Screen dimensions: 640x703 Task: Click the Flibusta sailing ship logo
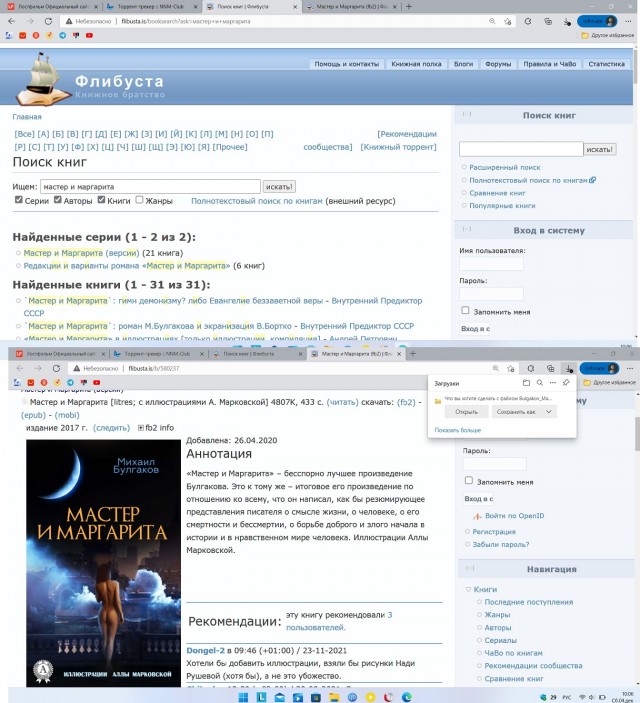[43, 79]
